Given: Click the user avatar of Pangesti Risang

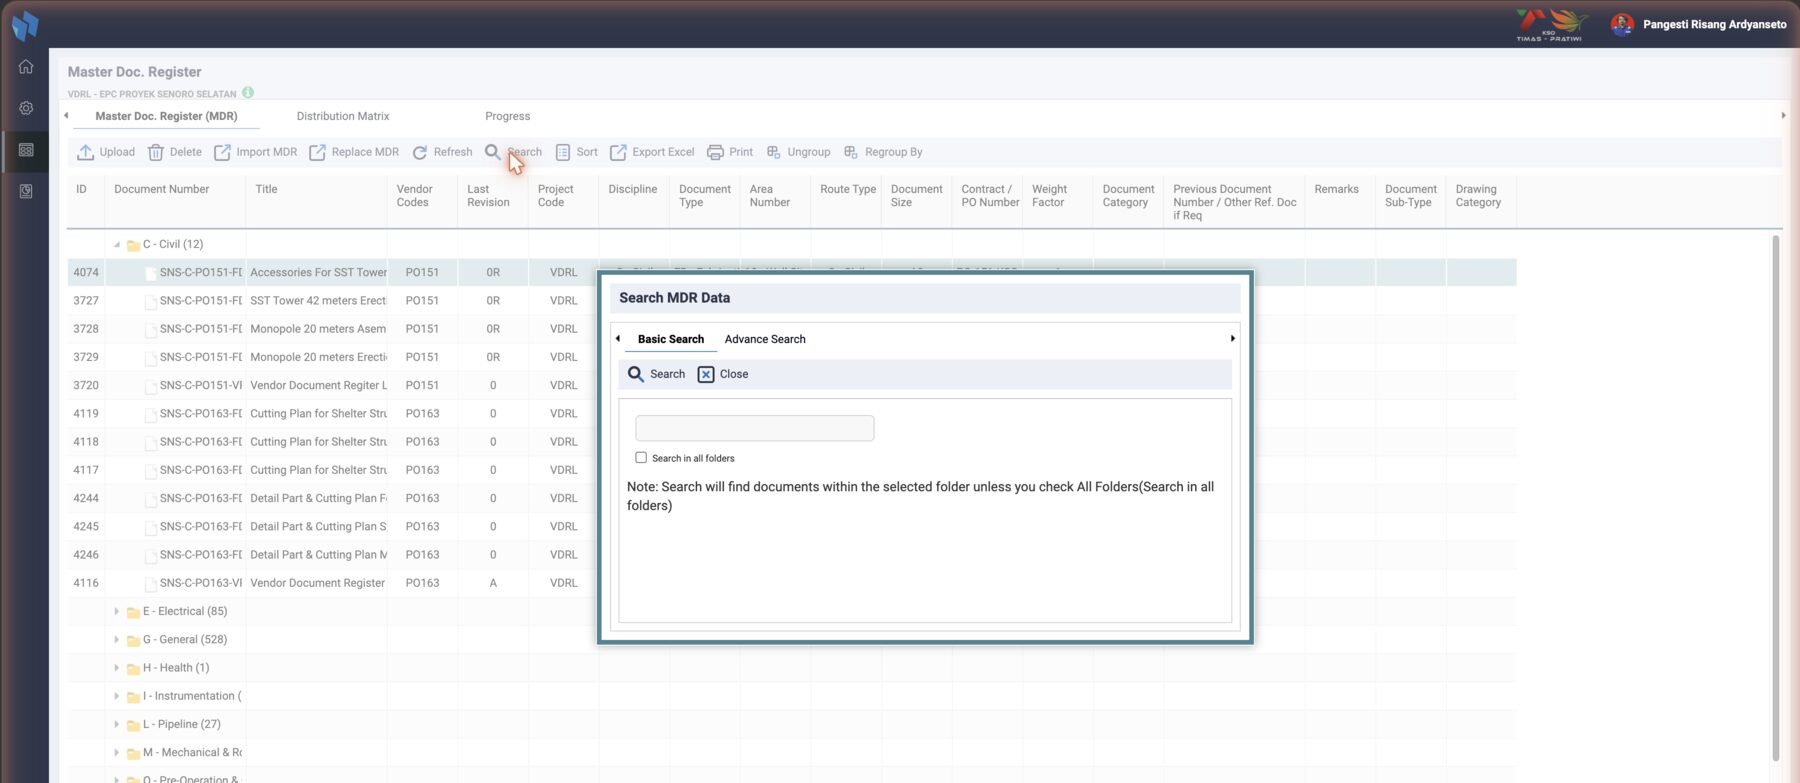Looking at the screenshot, I should [x=1622, y=24].
